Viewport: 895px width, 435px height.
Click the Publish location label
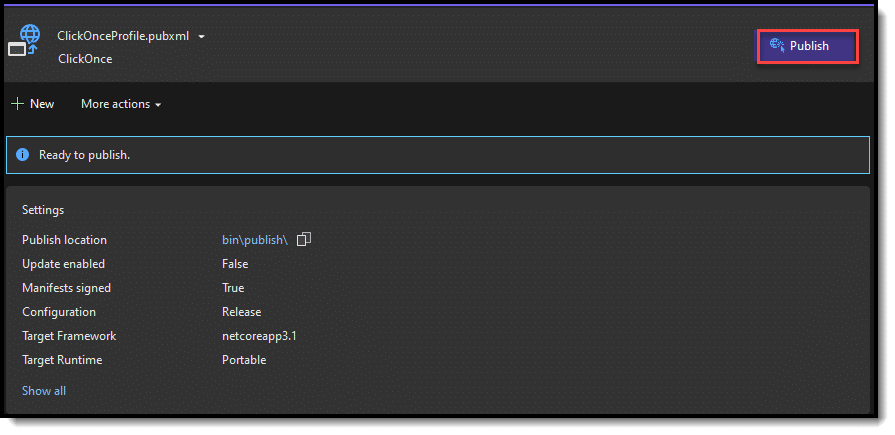click(x=64, y=240)
